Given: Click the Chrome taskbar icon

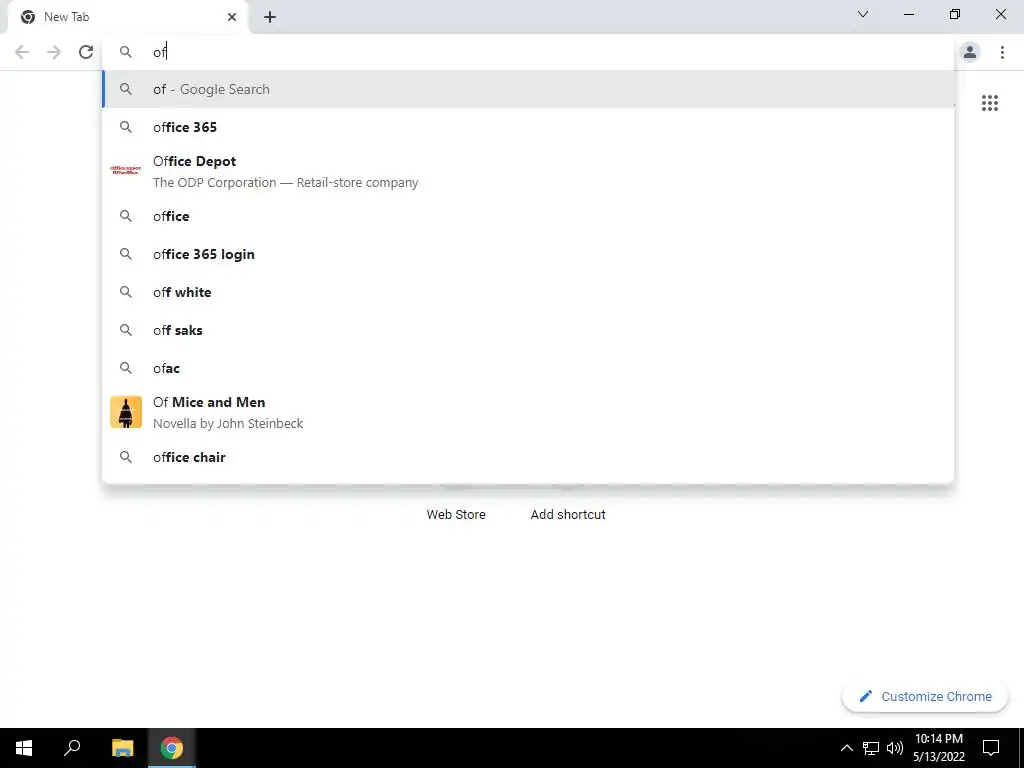Looking at the screenshot, I should pos(172,748).
